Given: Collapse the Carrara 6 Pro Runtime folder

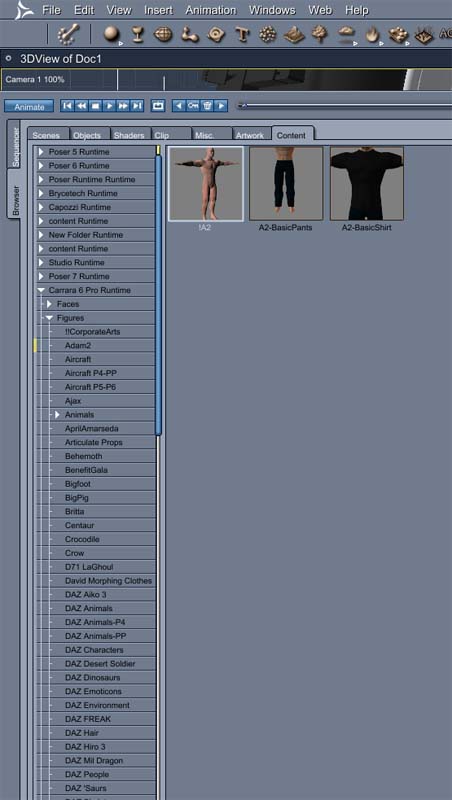Looking at the screenshot, I should coord(41,290).
